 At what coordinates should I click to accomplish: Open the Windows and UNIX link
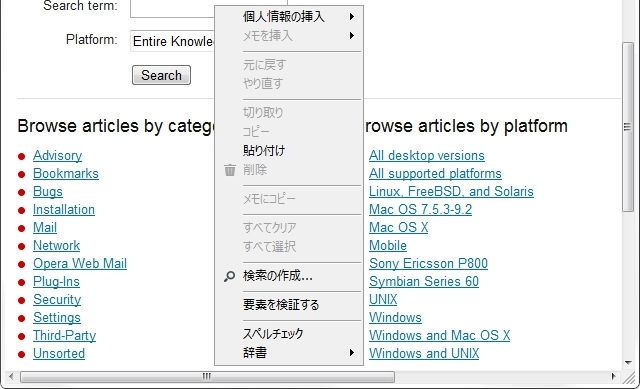(x=424, y=353)
